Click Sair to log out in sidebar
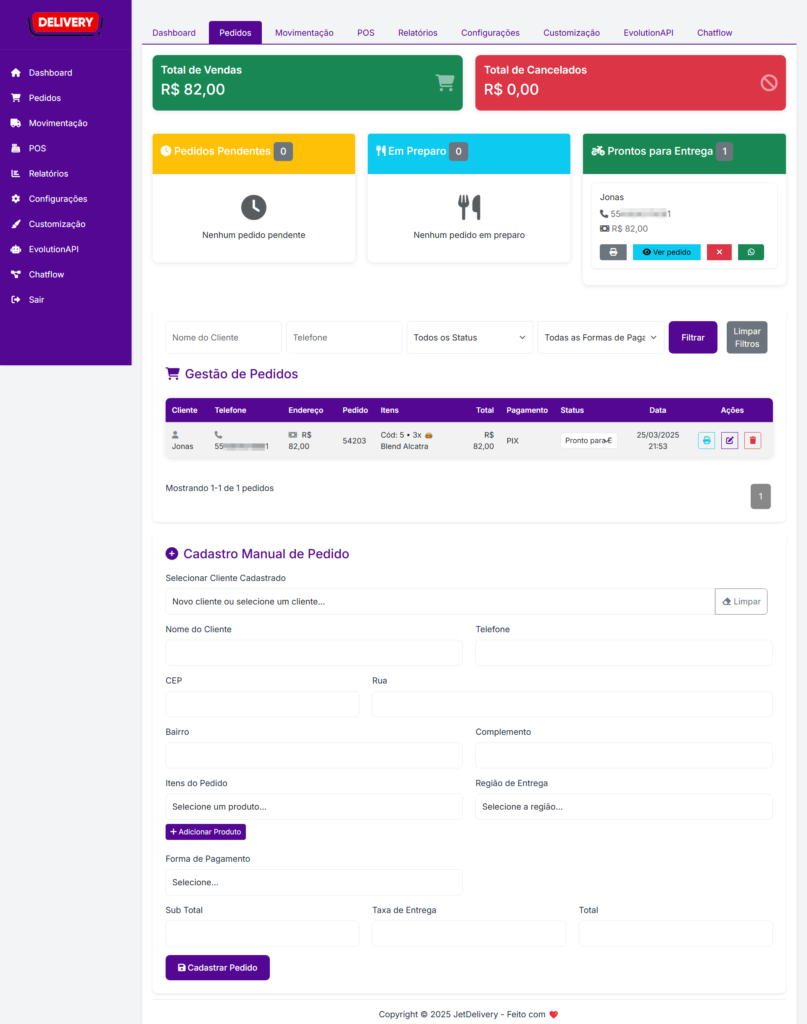Image resolution: width=807 pixels, height=1024 pixels. 36,299
